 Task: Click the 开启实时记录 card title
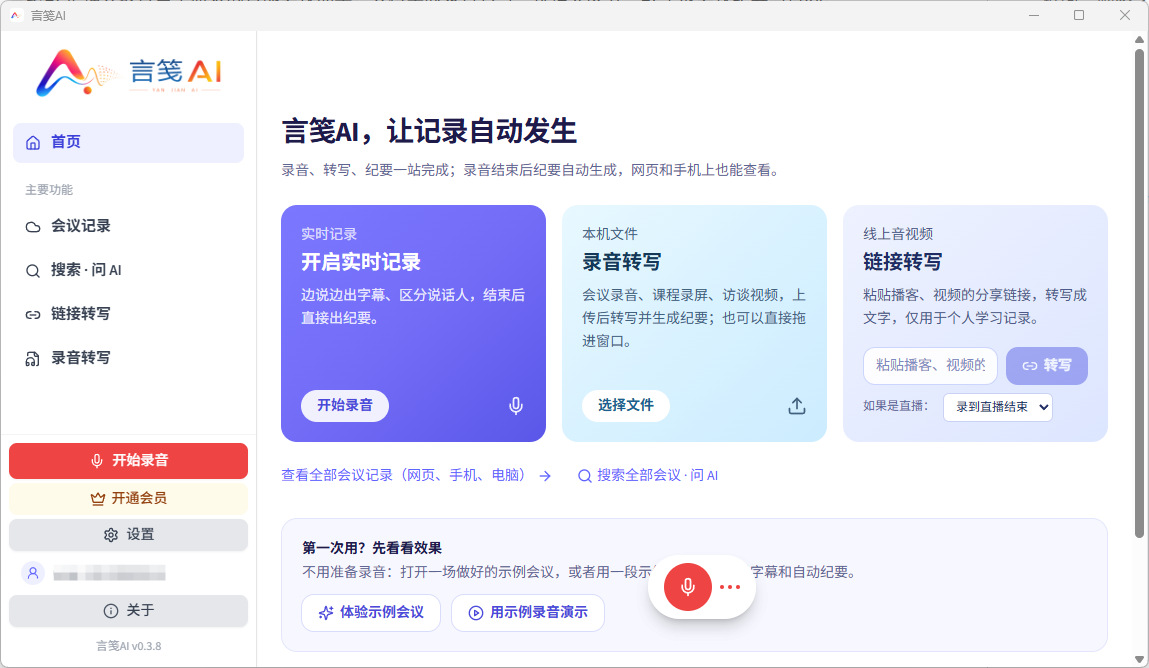(361, 262)
